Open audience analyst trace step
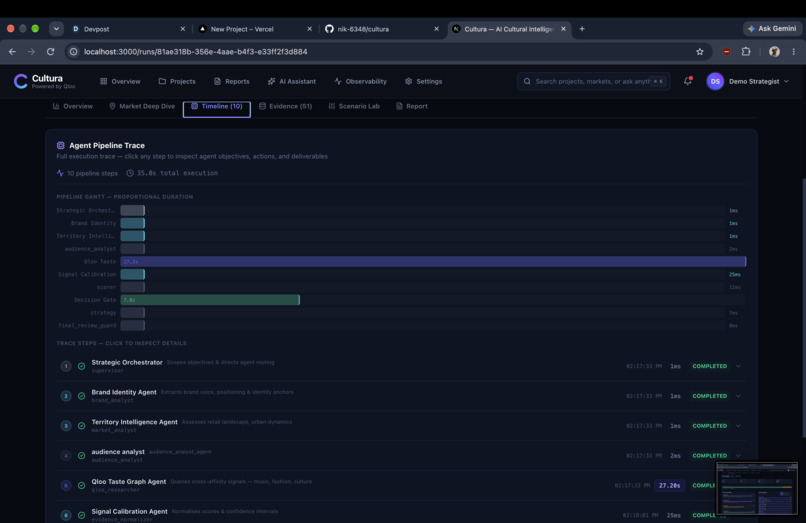806x523 pixels. point(401,456)
